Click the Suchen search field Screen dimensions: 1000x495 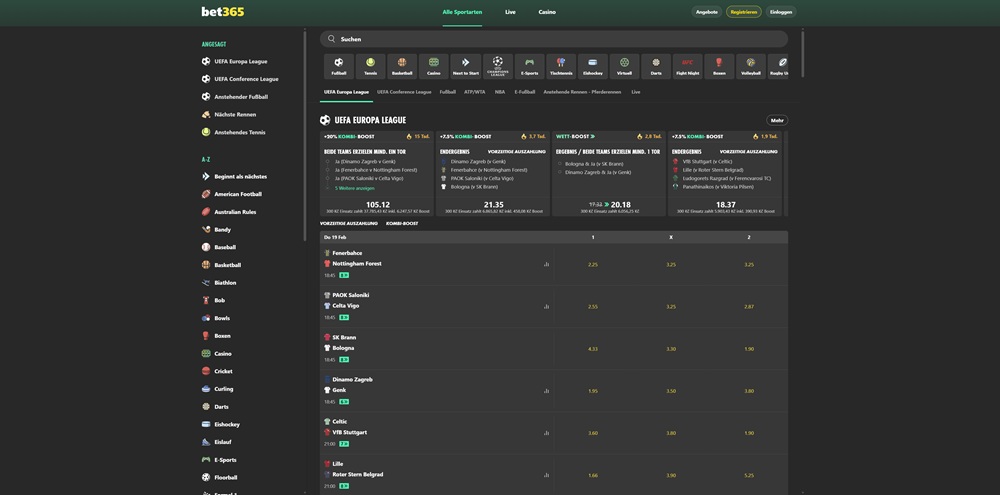[554, 39]
